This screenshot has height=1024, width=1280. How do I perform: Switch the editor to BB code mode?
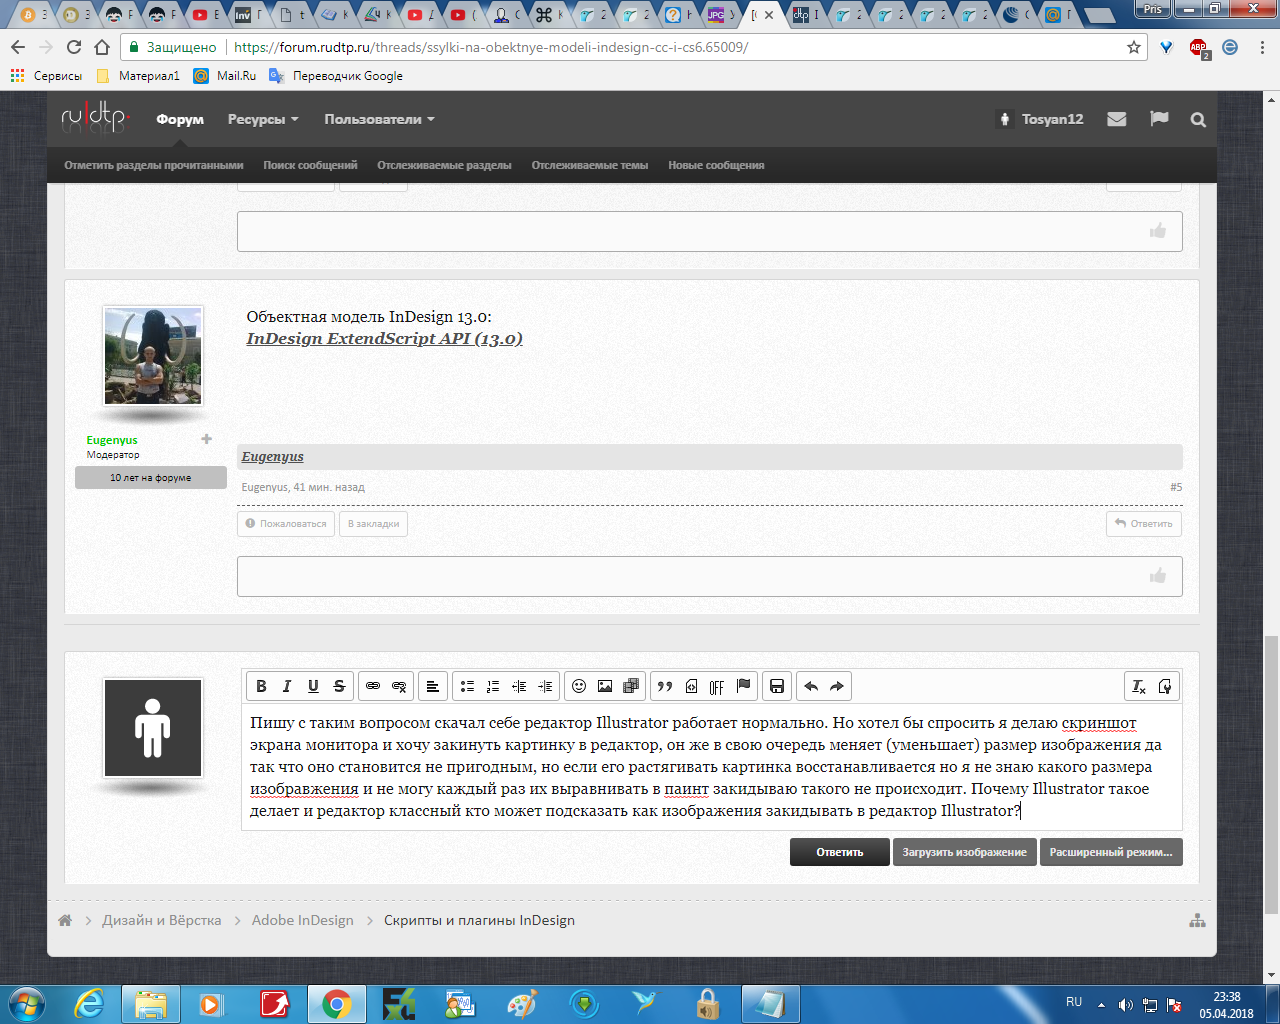click(1165, 686)
